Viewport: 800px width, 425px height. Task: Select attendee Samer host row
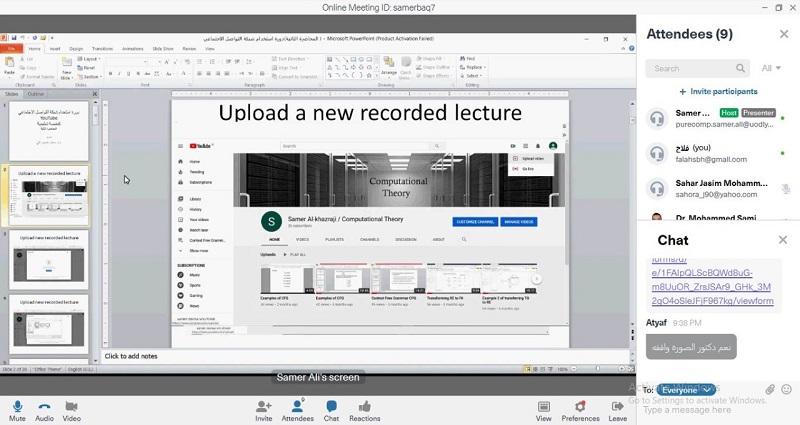[716, 118]
